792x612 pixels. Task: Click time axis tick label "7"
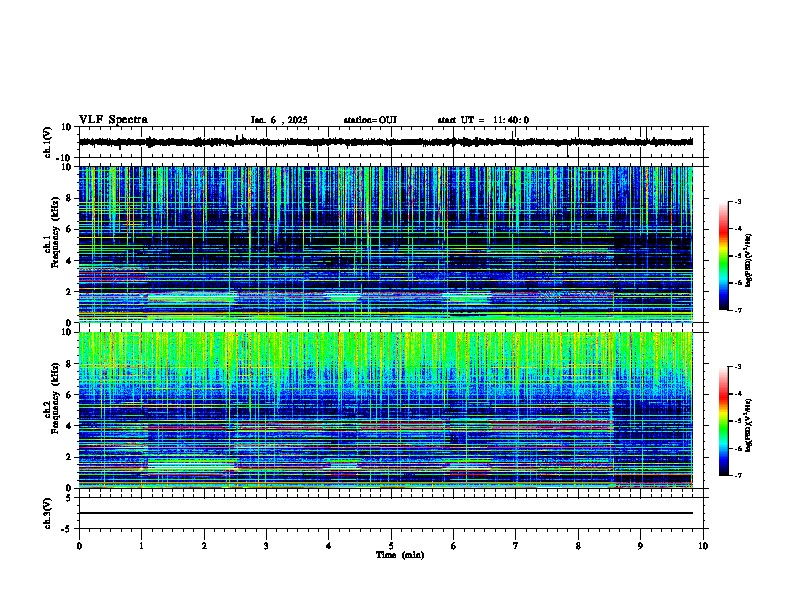tap(516, 546)
